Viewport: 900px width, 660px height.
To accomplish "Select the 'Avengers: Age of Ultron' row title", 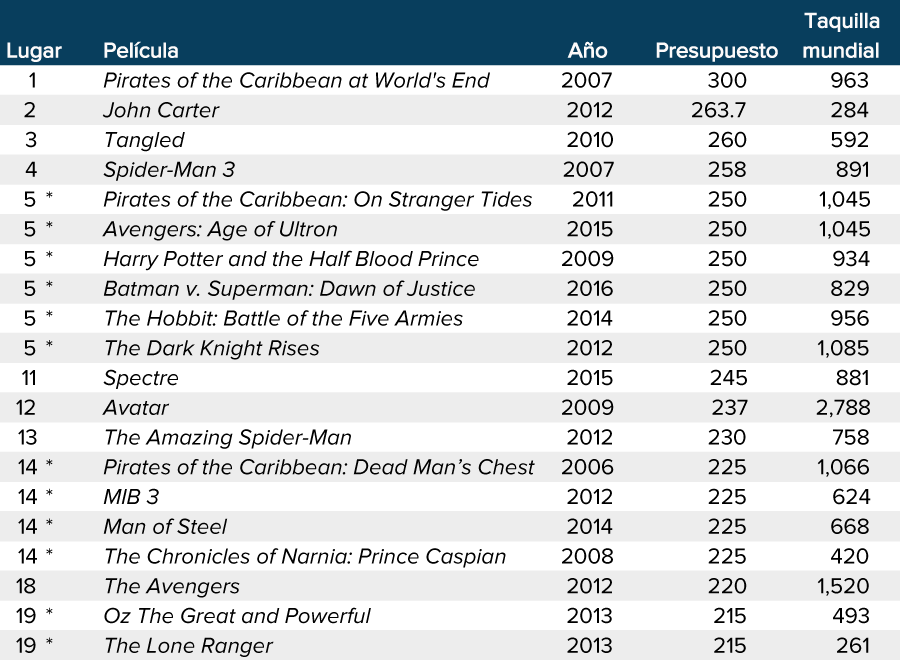I will [x=220, y=229].
